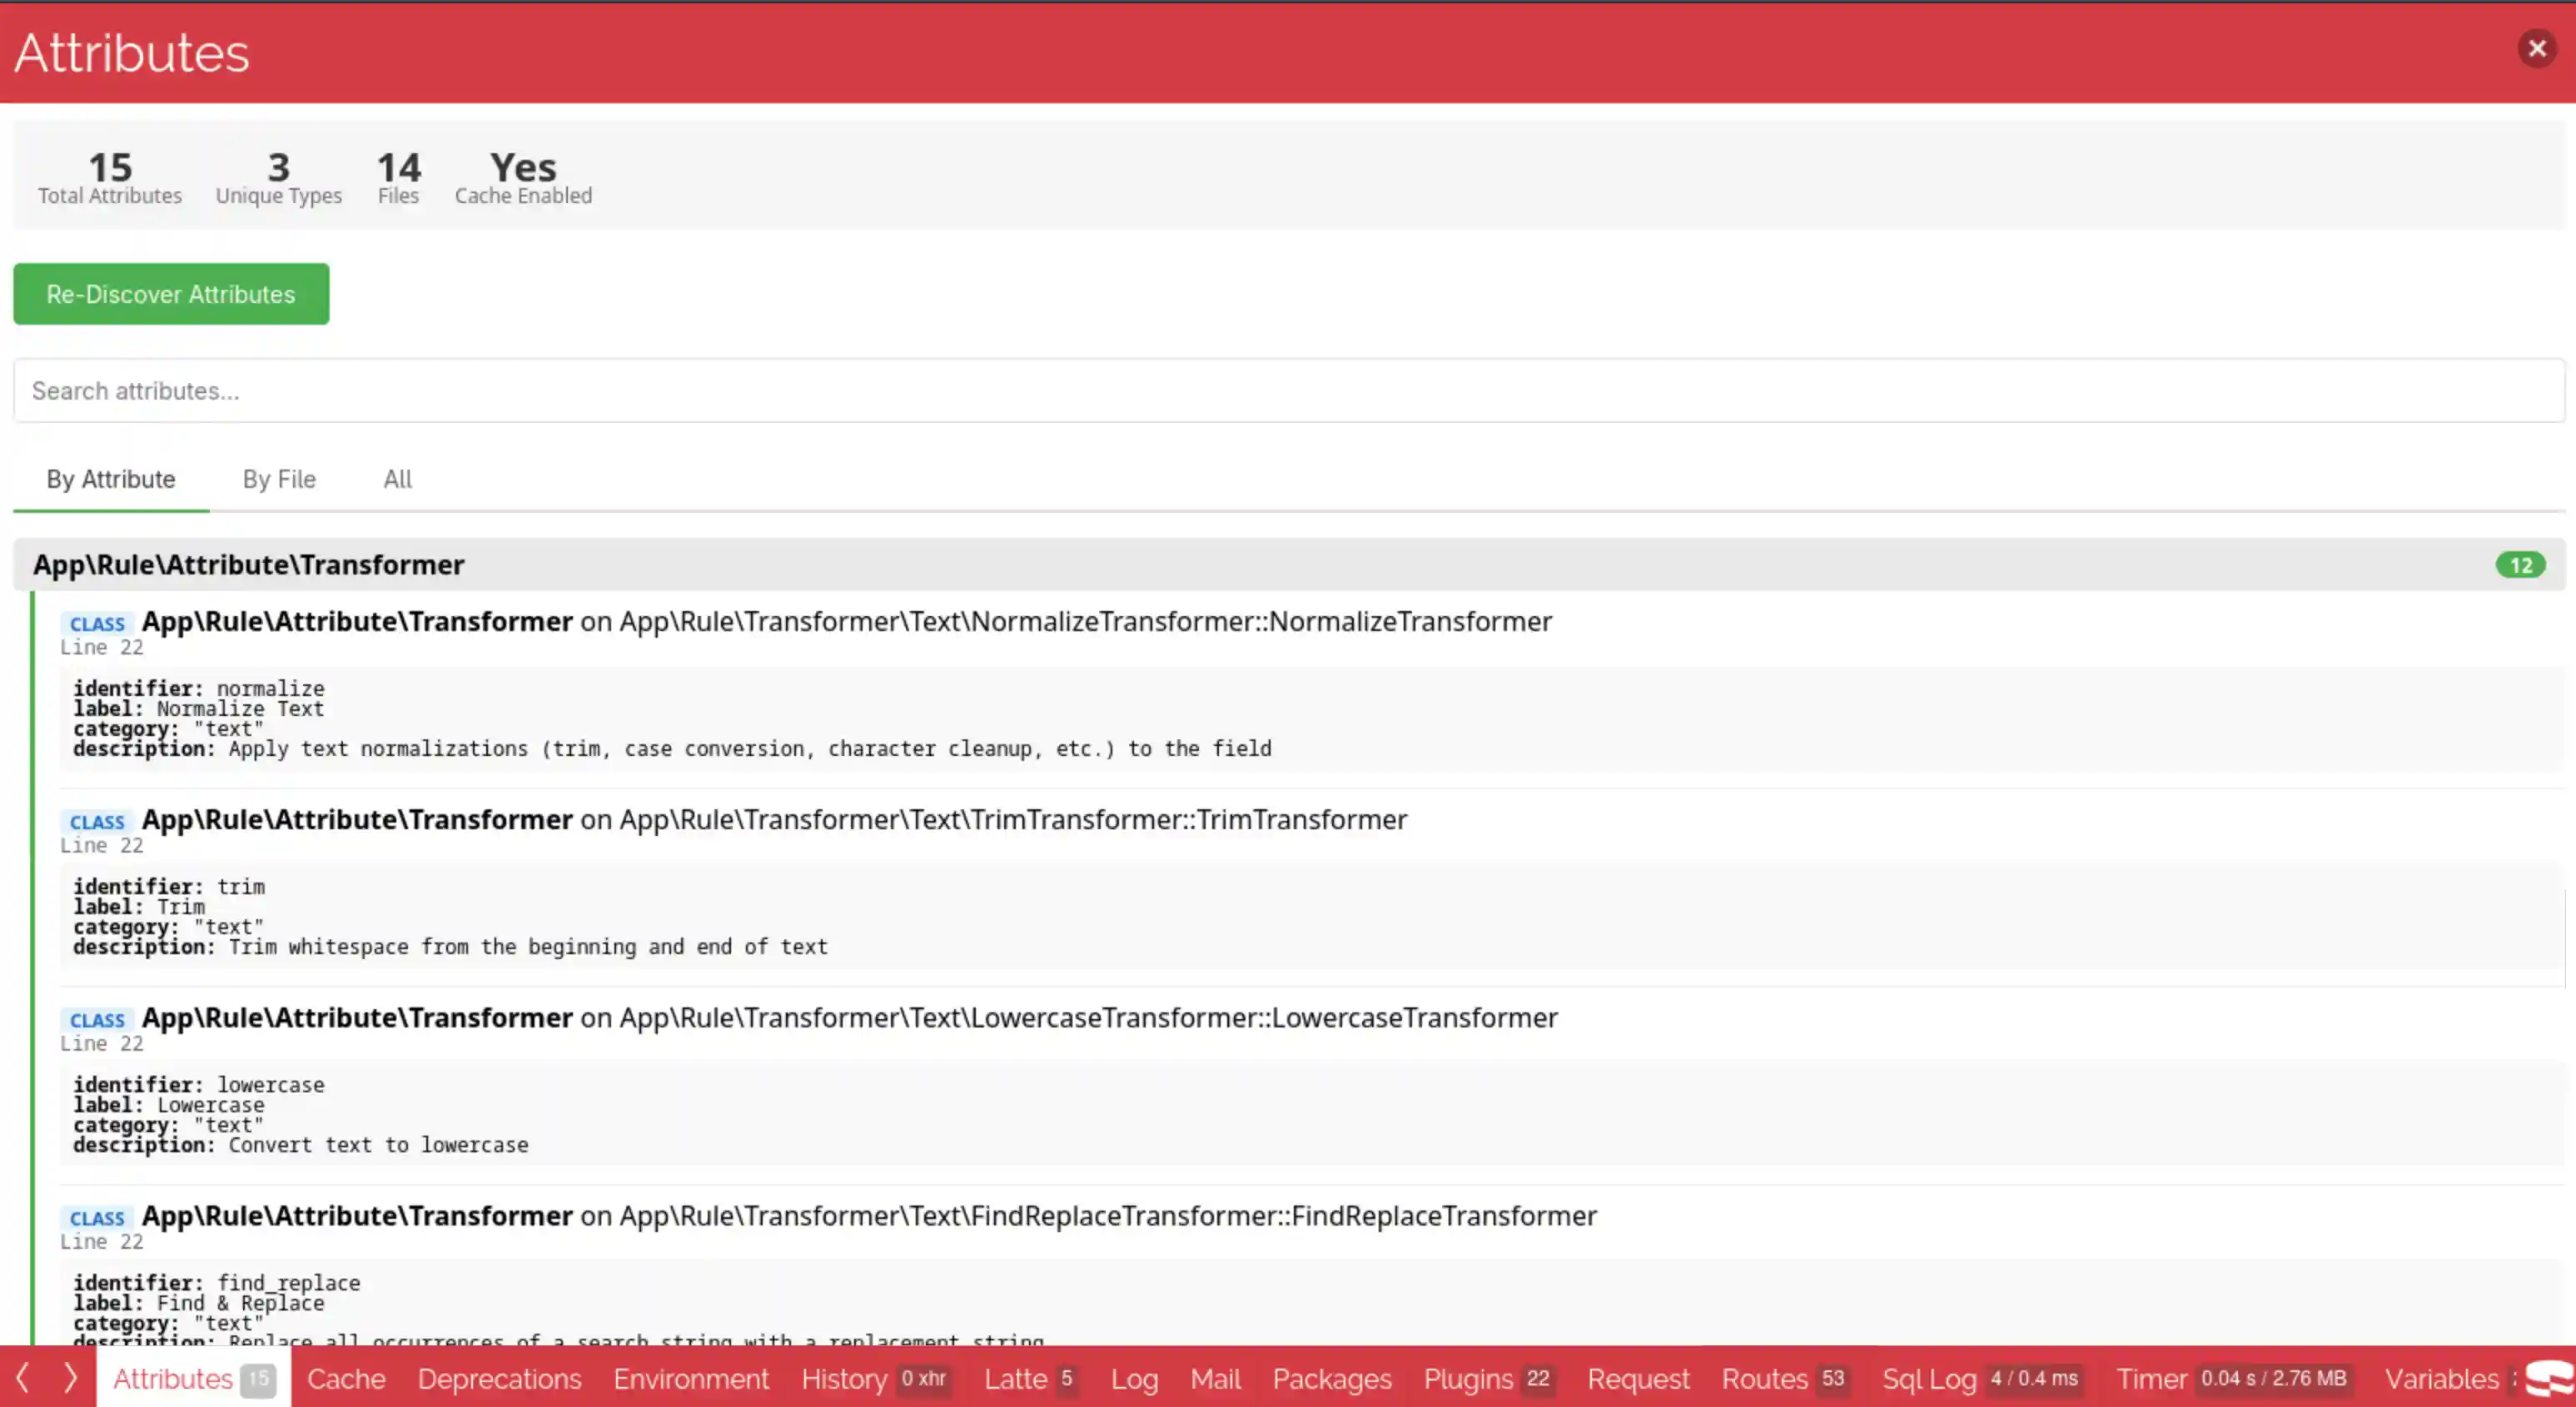Navigate back using the left chevron arrow
The height and width of the screenshot is (1407, 2576).
click(x=22, y=1379)
